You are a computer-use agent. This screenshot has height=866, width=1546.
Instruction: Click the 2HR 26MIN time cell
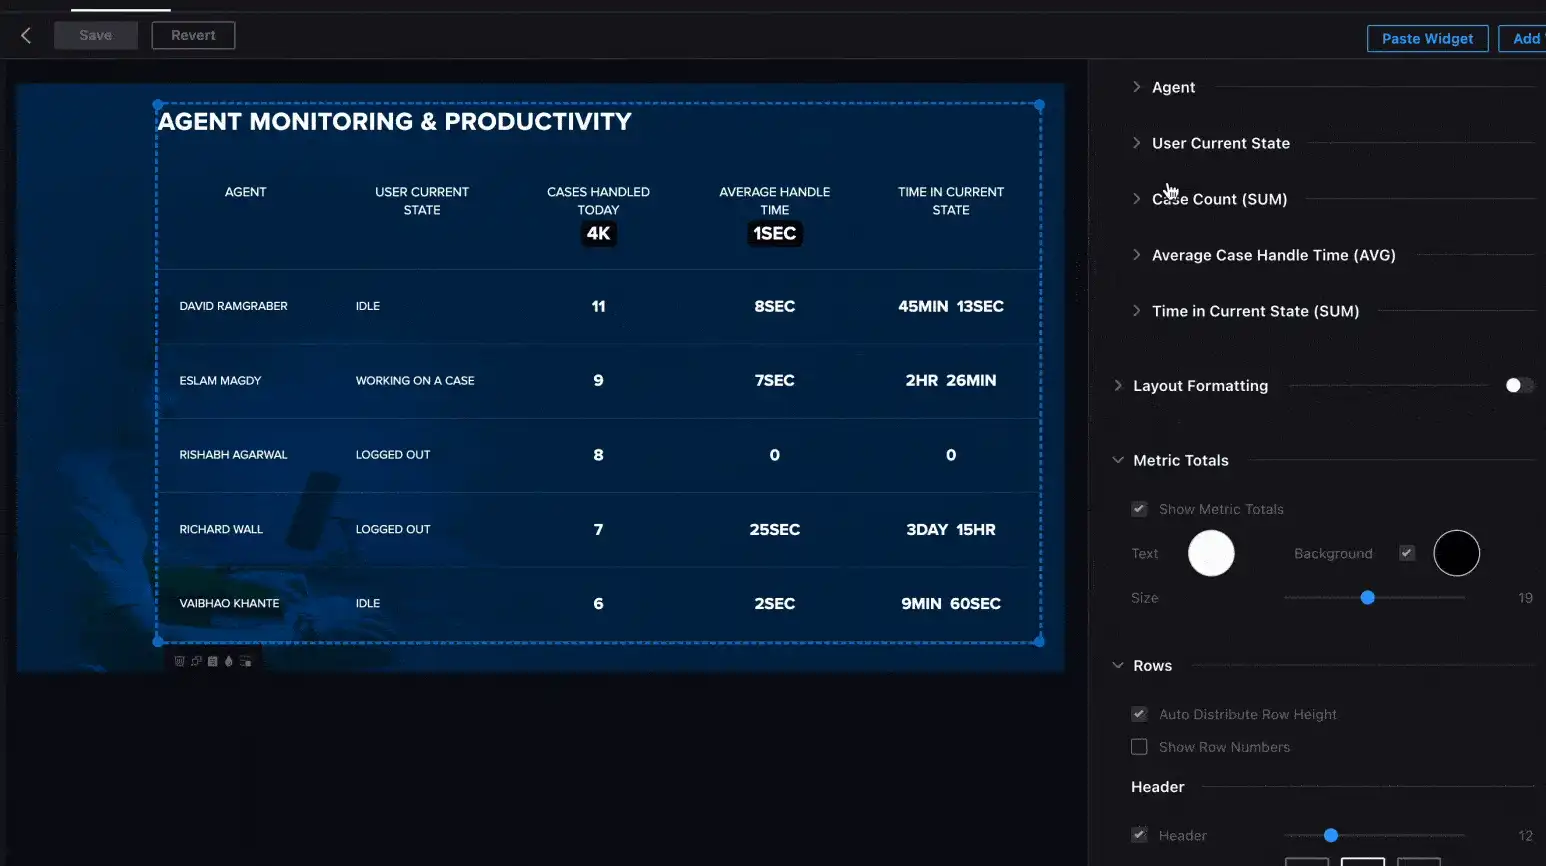pyautogui.click(x=951, y=381)
